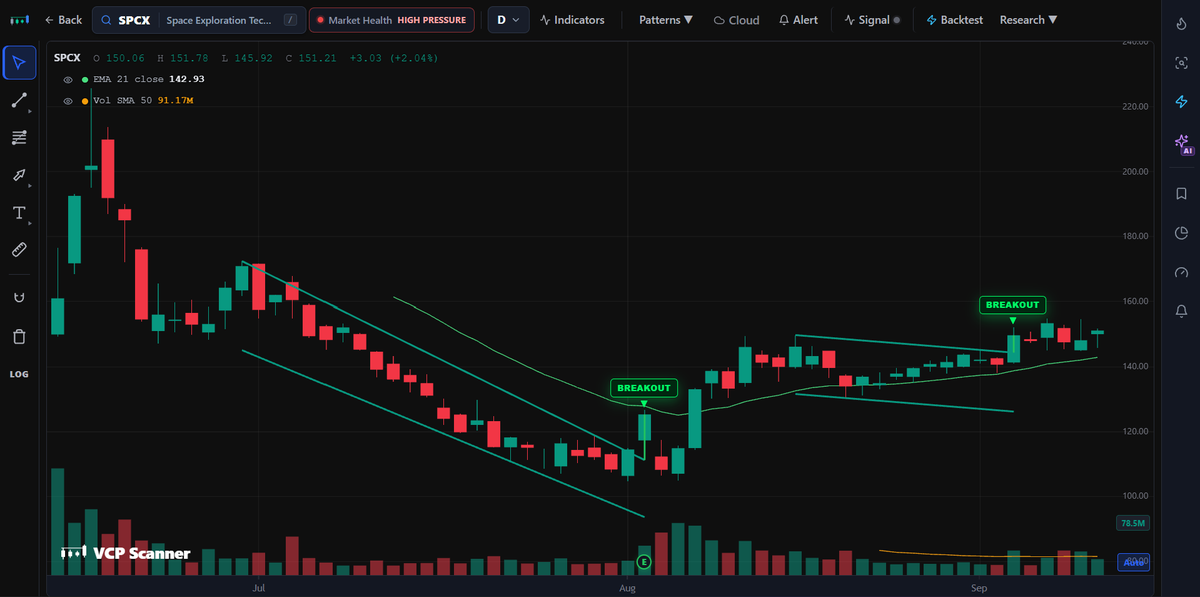Select the ruler measure tool
The width and height of the screenshot is (1200, 597).
[19, 250]
